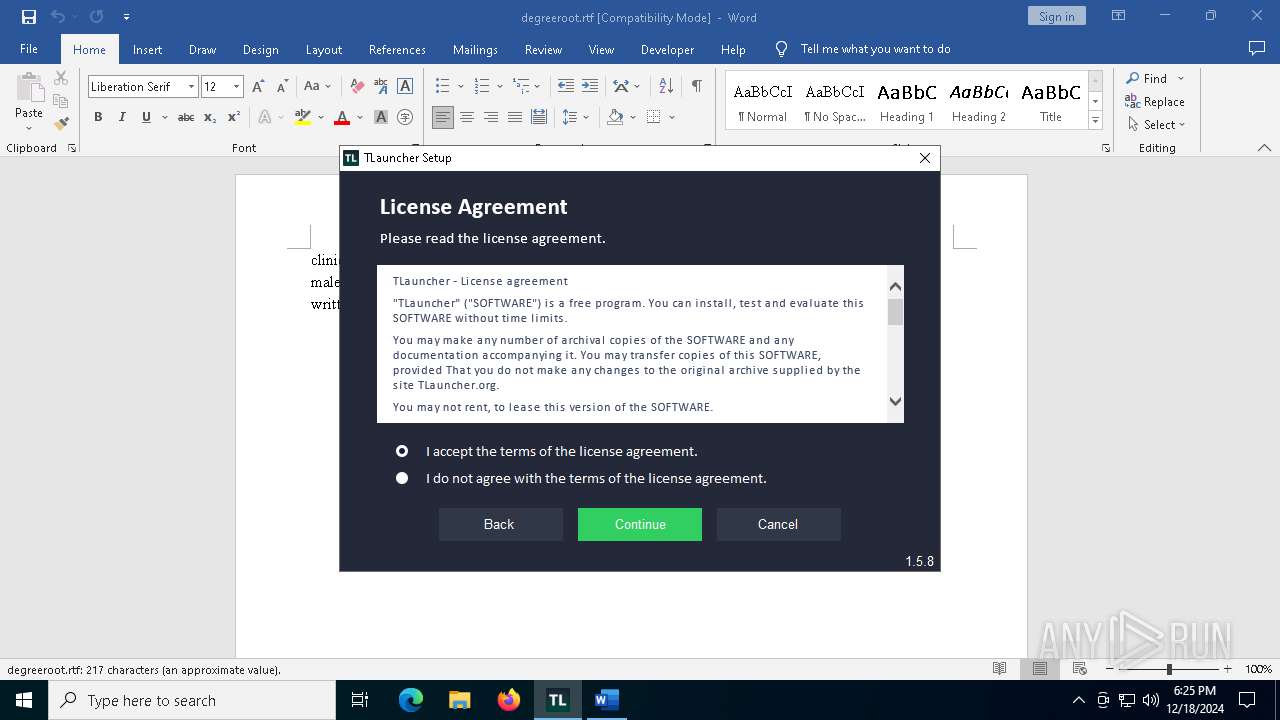Switch to the References ribbon tab
The image size is (1280, 720).
pyautogui.click(x=397, y=49)
